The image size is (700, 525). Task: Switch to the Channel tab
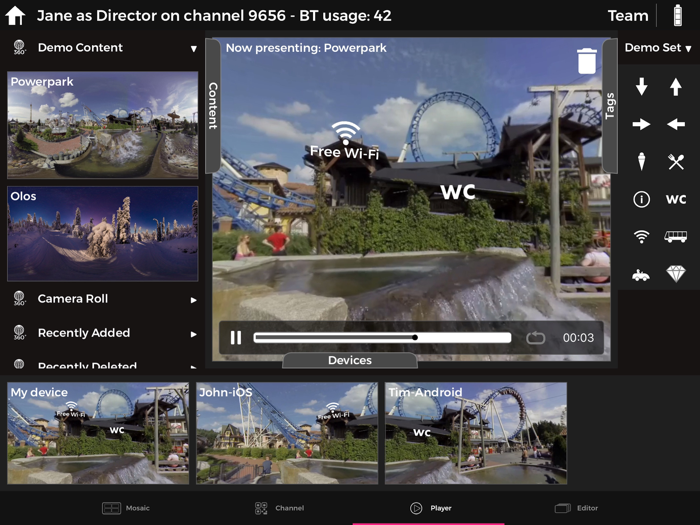[x=279, y=508]
